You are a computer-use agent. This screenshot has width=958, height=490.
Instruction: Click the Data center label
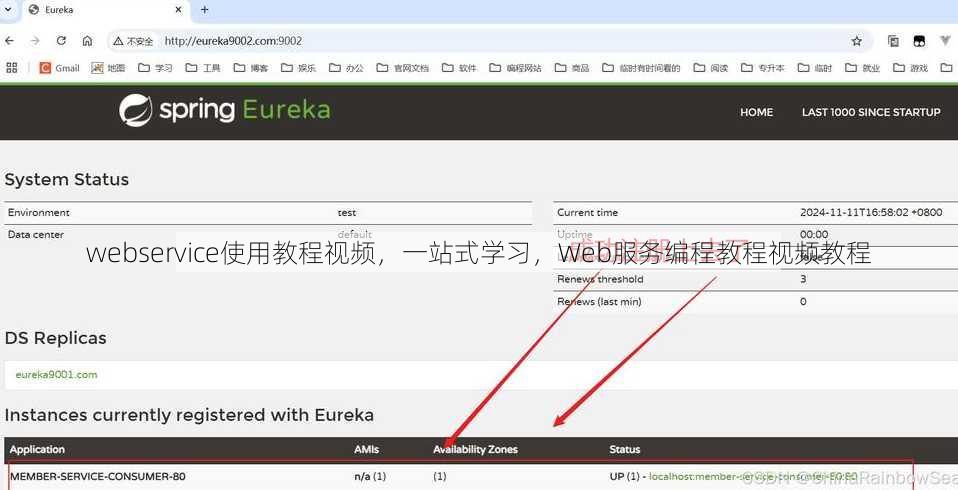(35, 235)
